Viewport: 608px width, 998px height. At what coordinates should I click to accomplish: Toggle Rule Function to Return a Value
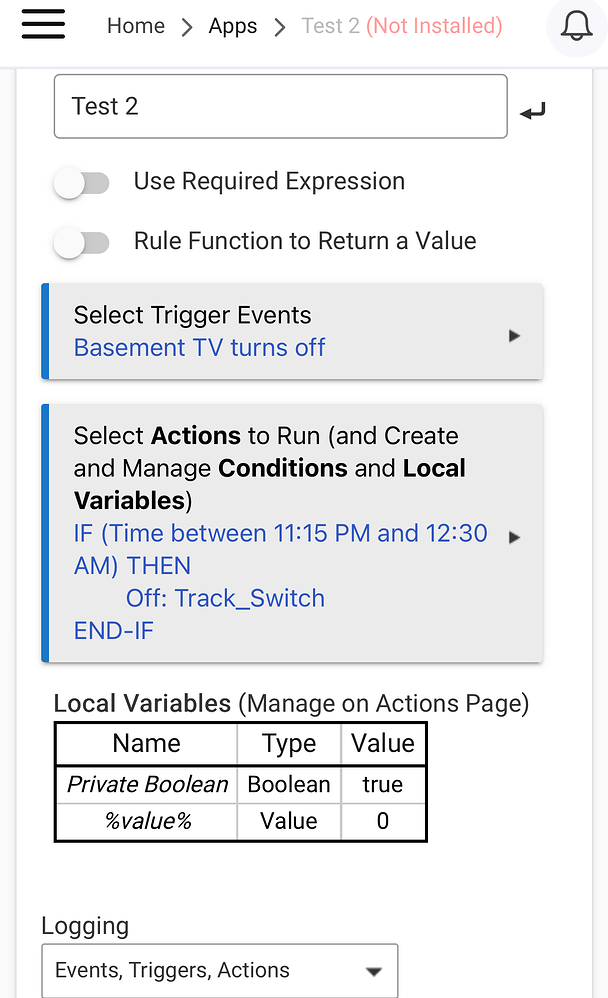[82, 242]
